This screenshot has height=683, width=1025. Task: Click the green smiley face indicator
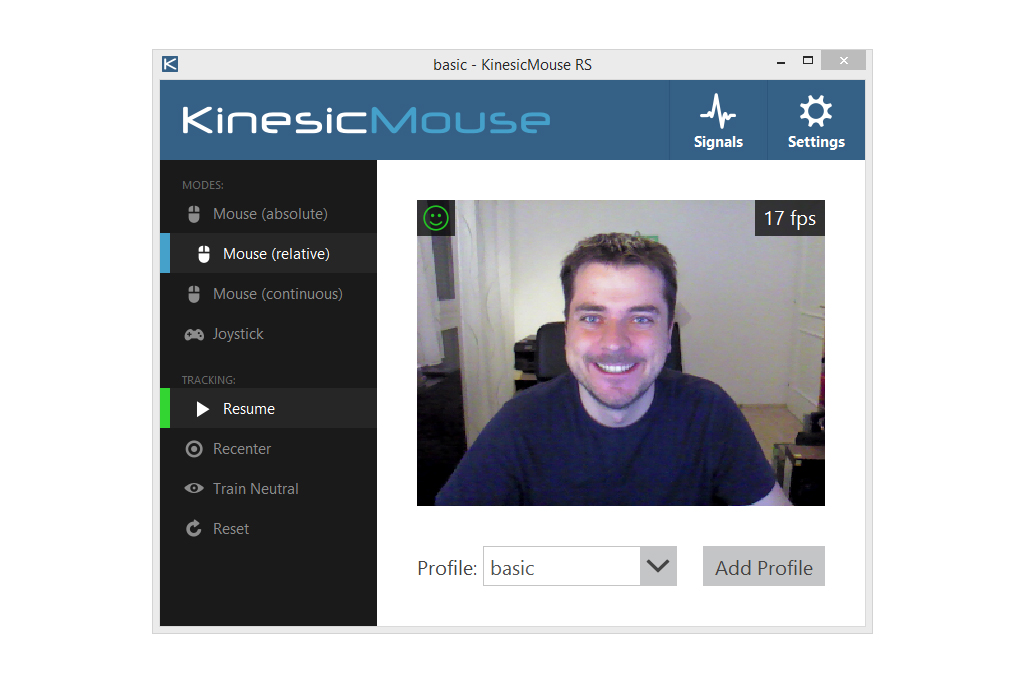(x=436, y=218)
